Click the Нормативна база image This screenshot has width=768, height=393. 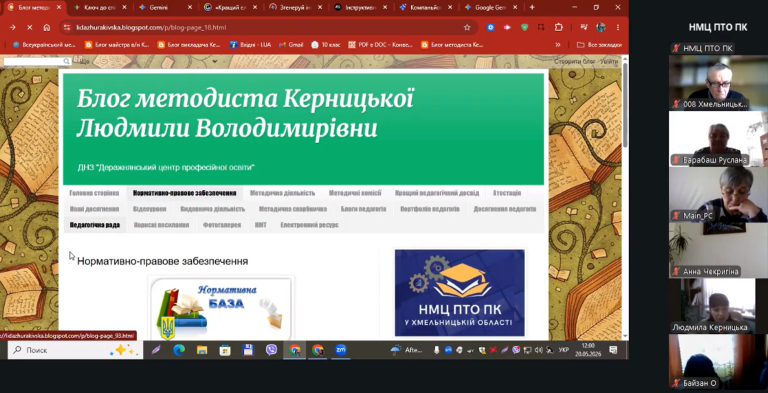pyautogui.click(x=221, y=309)
